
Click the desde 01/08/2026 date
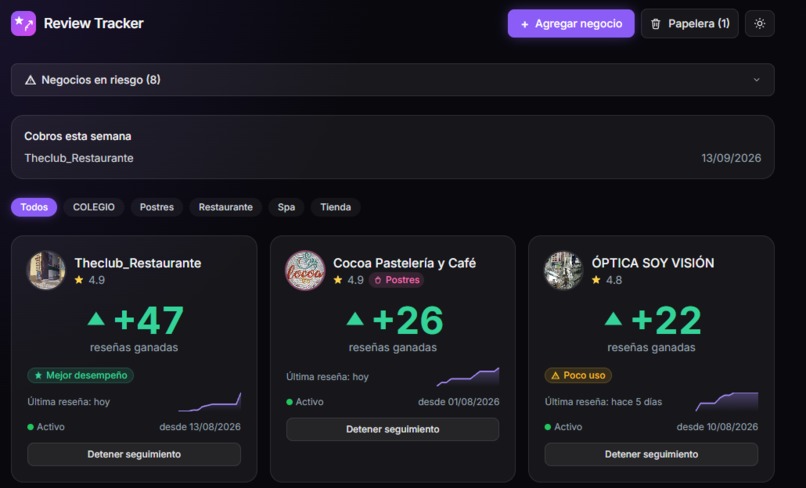click(x=459, y=402)
